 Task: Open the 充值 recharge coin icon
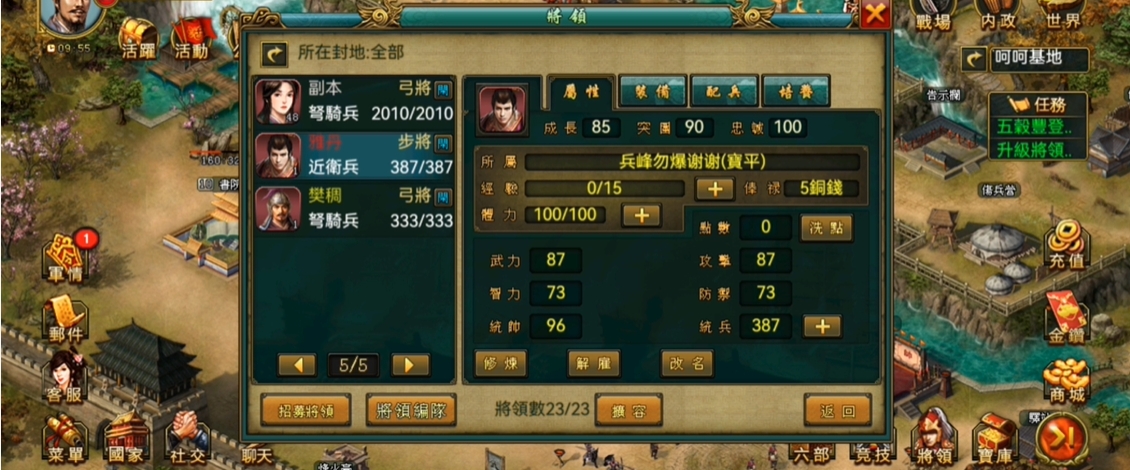coord(1066,246)
